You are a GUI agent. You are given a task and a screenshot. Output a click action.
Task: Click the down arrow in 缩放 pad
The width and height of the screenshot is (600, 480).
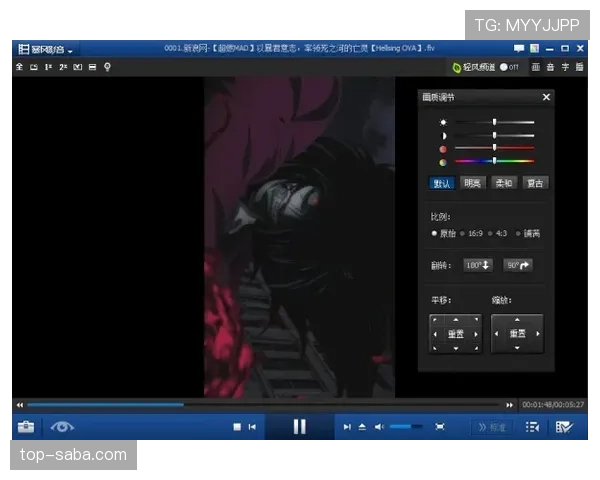point(517,348)
